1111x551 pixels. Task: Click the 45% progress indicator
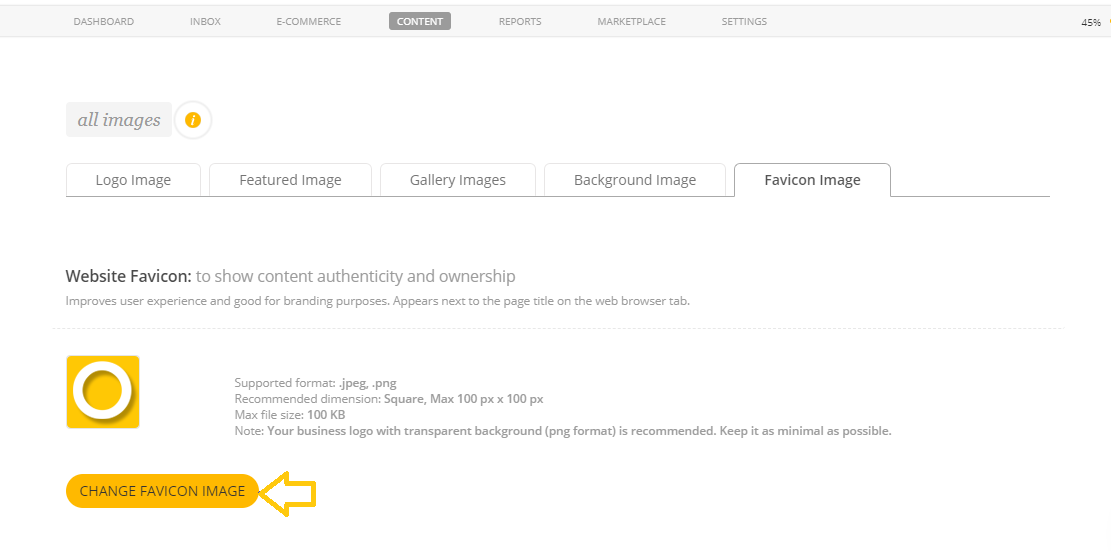coord(1091,23)
